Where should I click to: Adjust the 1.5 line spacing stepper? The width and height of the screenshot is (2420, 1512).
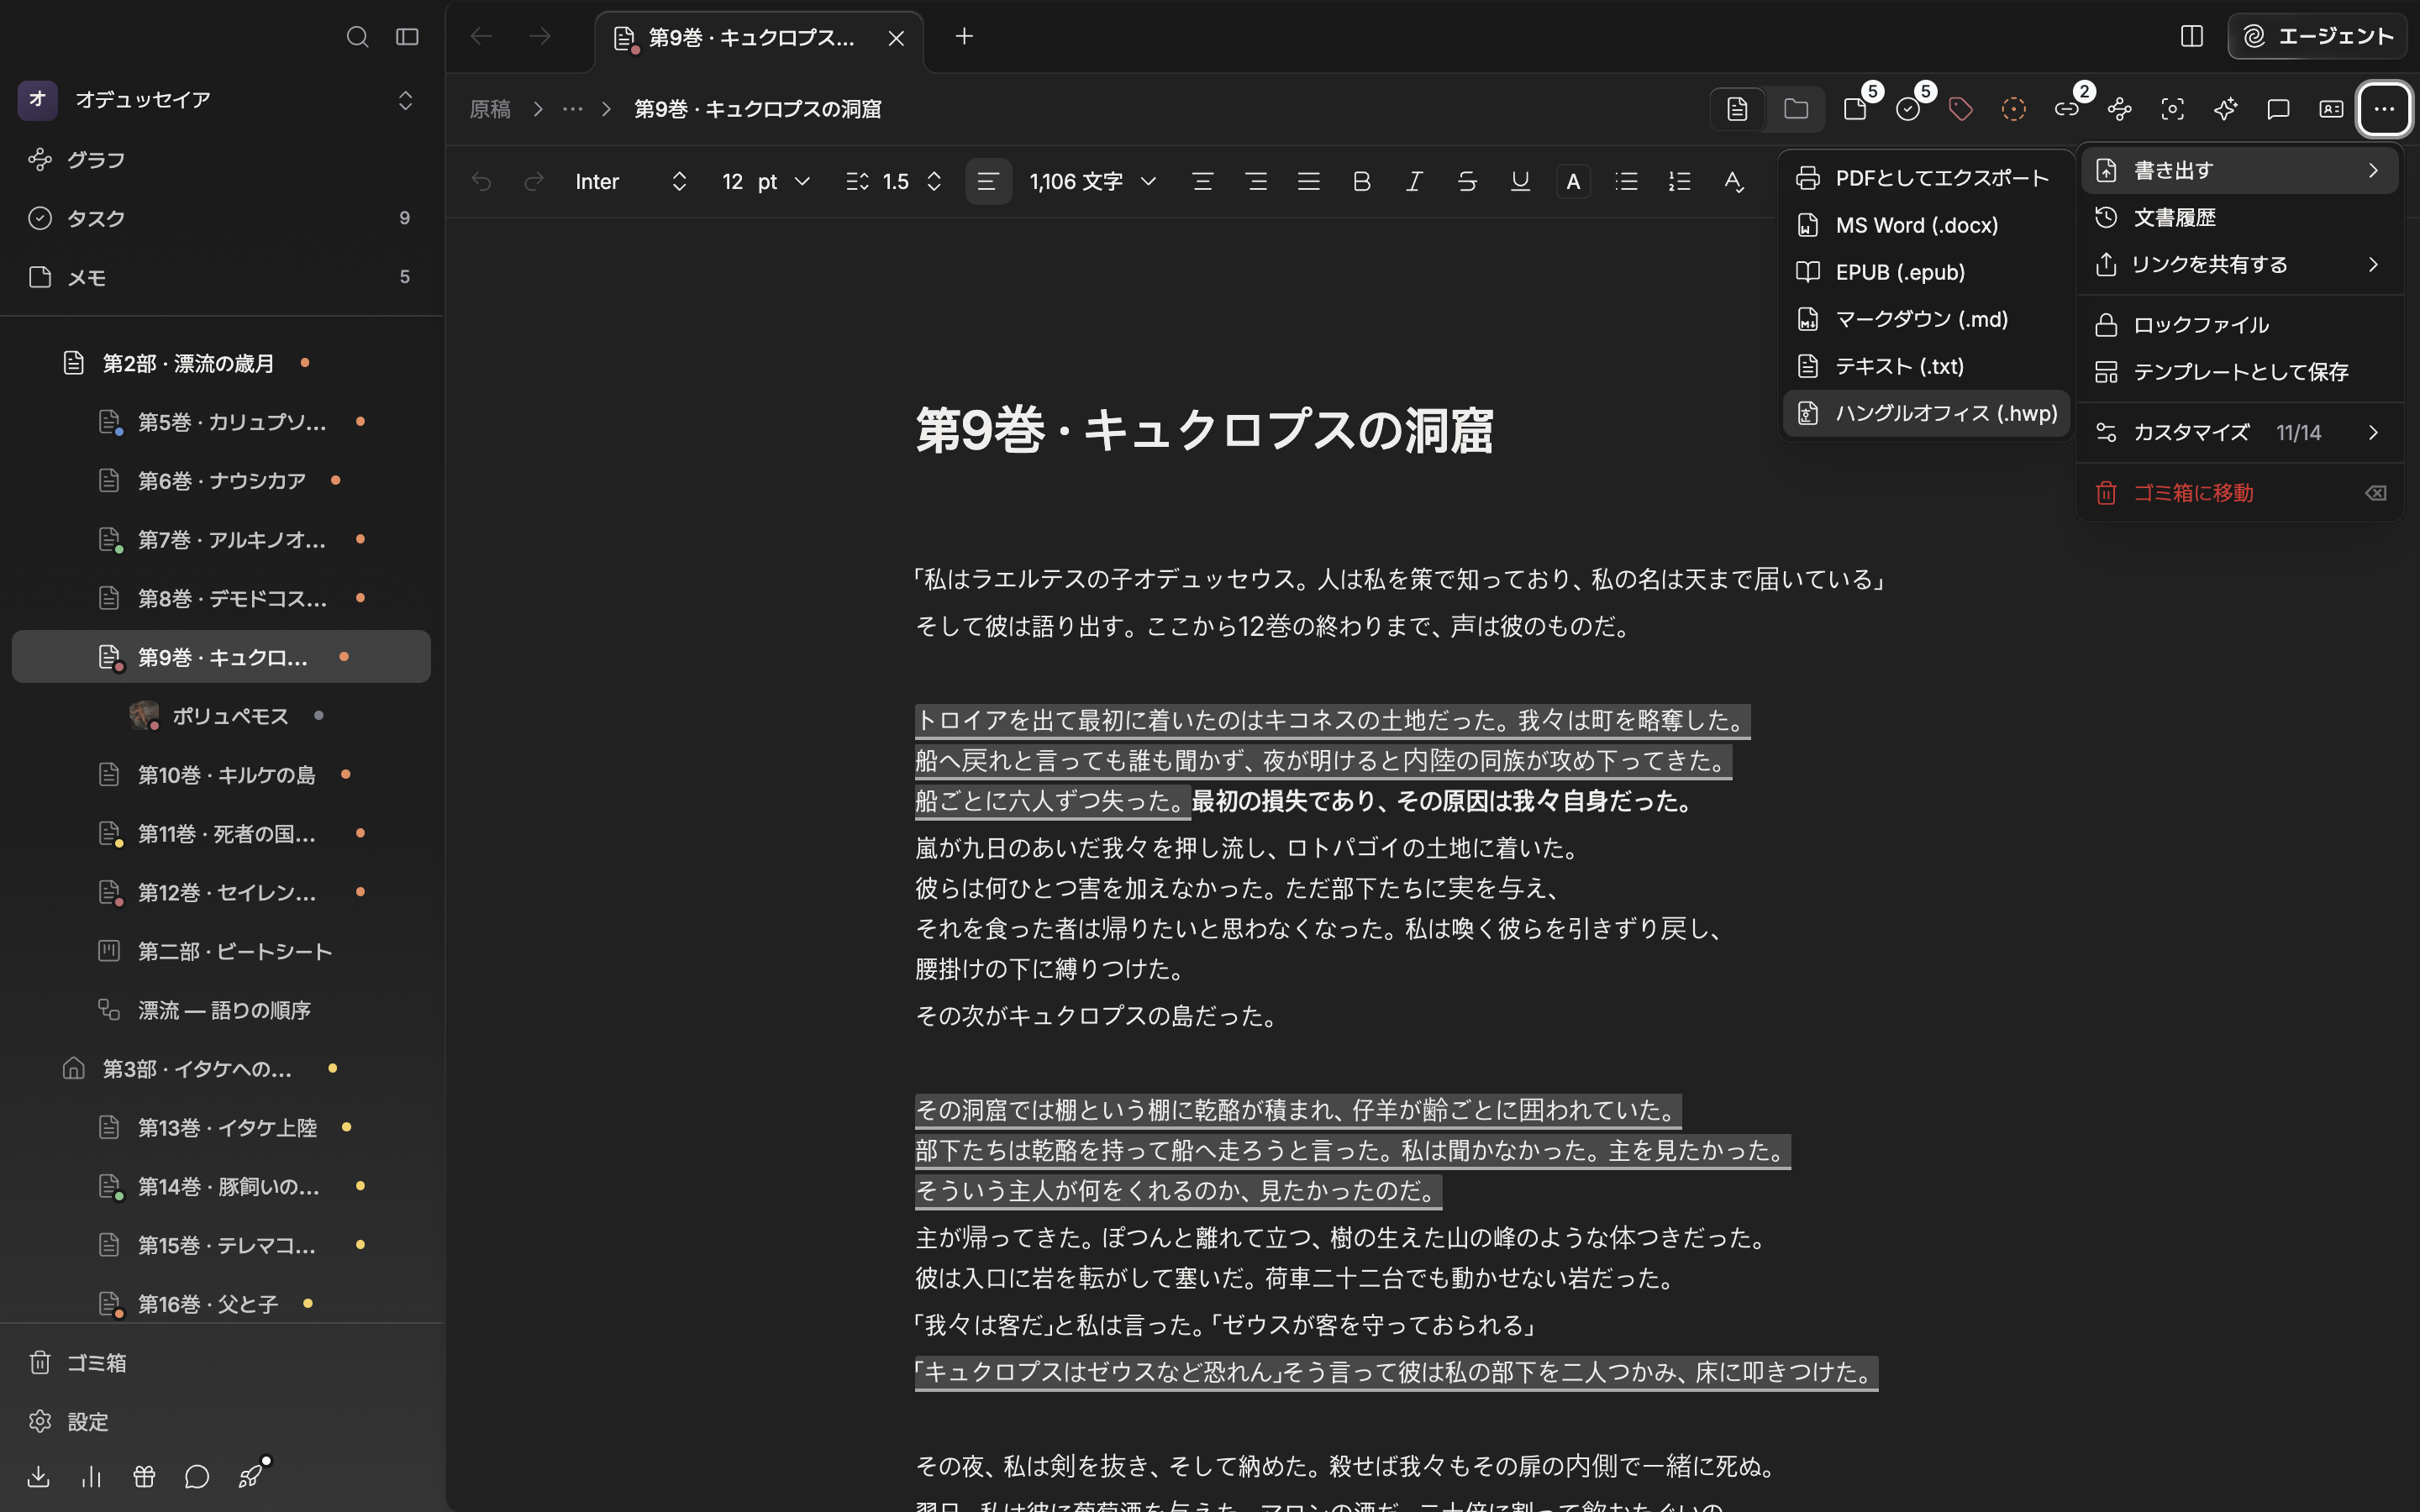[x=894, y=182]
